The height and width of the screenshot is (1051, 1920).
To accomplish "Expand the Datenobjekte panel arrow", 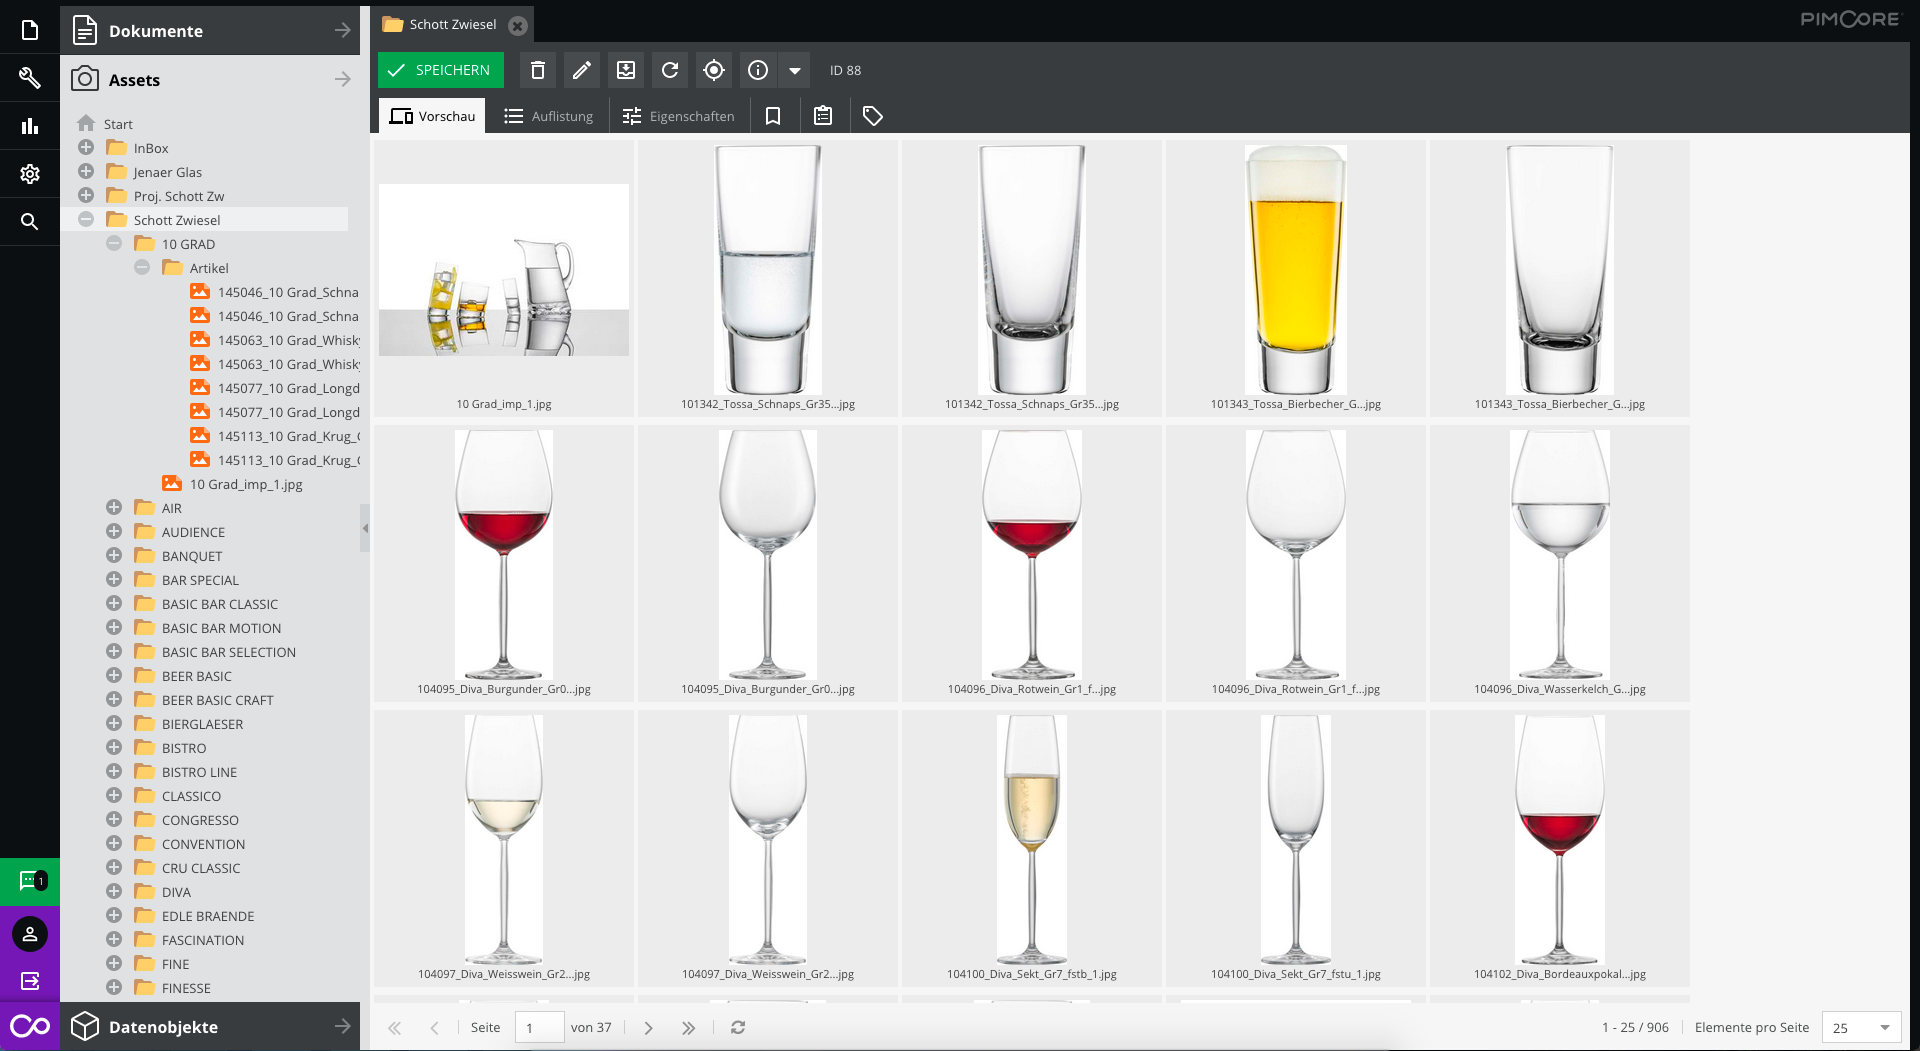I will 343,1027.
